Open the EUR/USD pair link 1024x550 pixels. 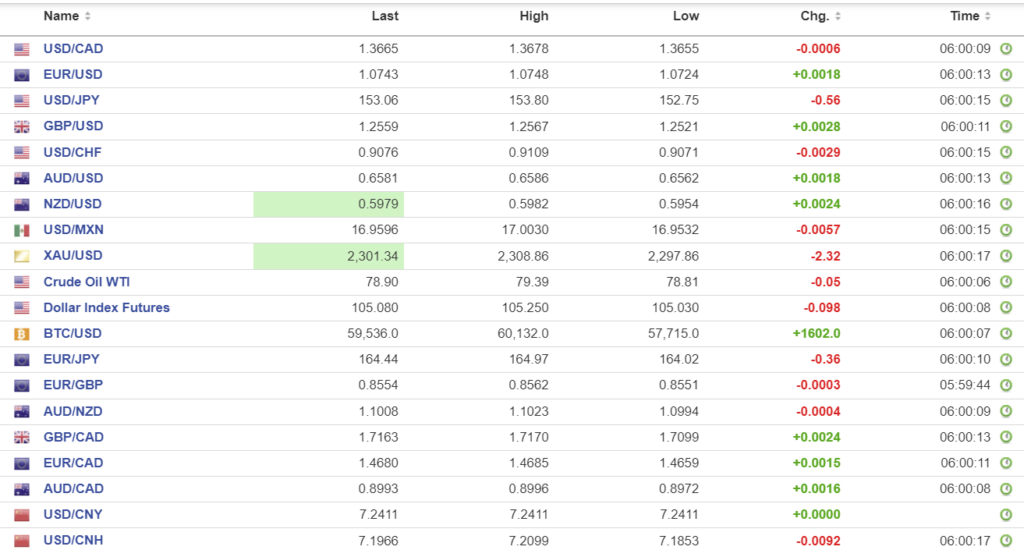[73, 75]
